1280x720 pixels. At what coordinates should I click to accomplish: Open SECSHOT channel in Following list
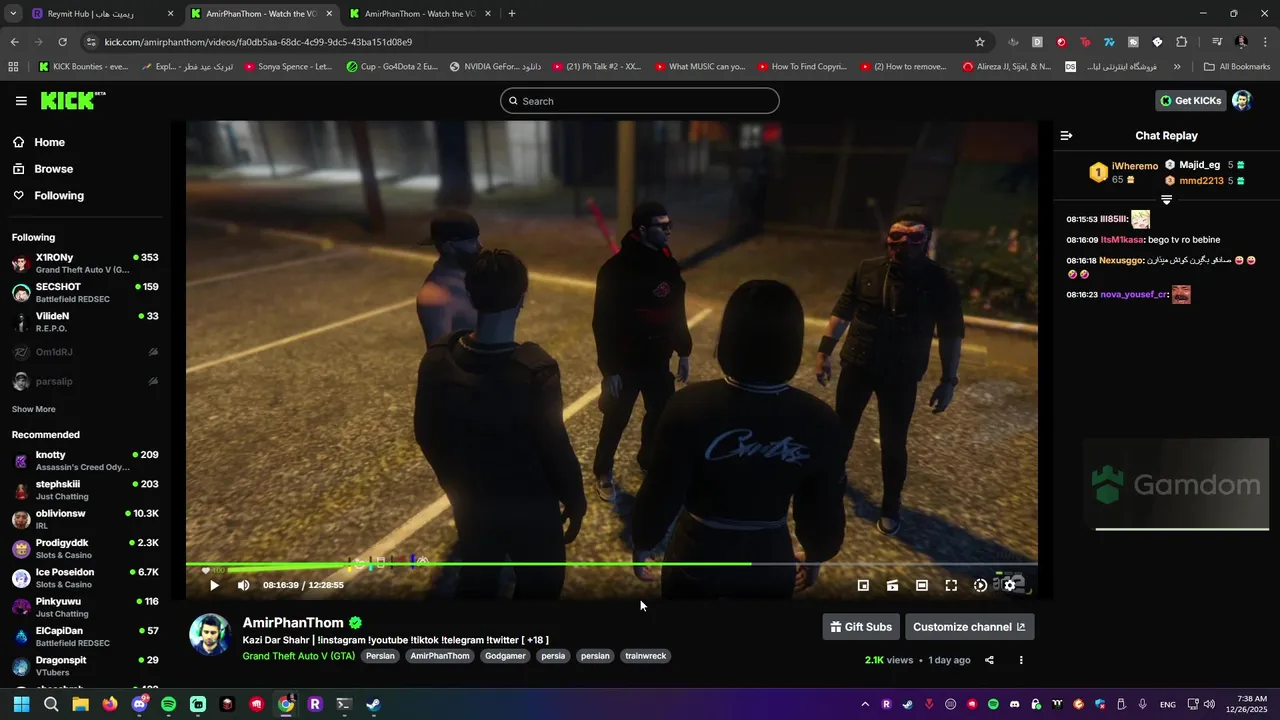tap(85, 293)
